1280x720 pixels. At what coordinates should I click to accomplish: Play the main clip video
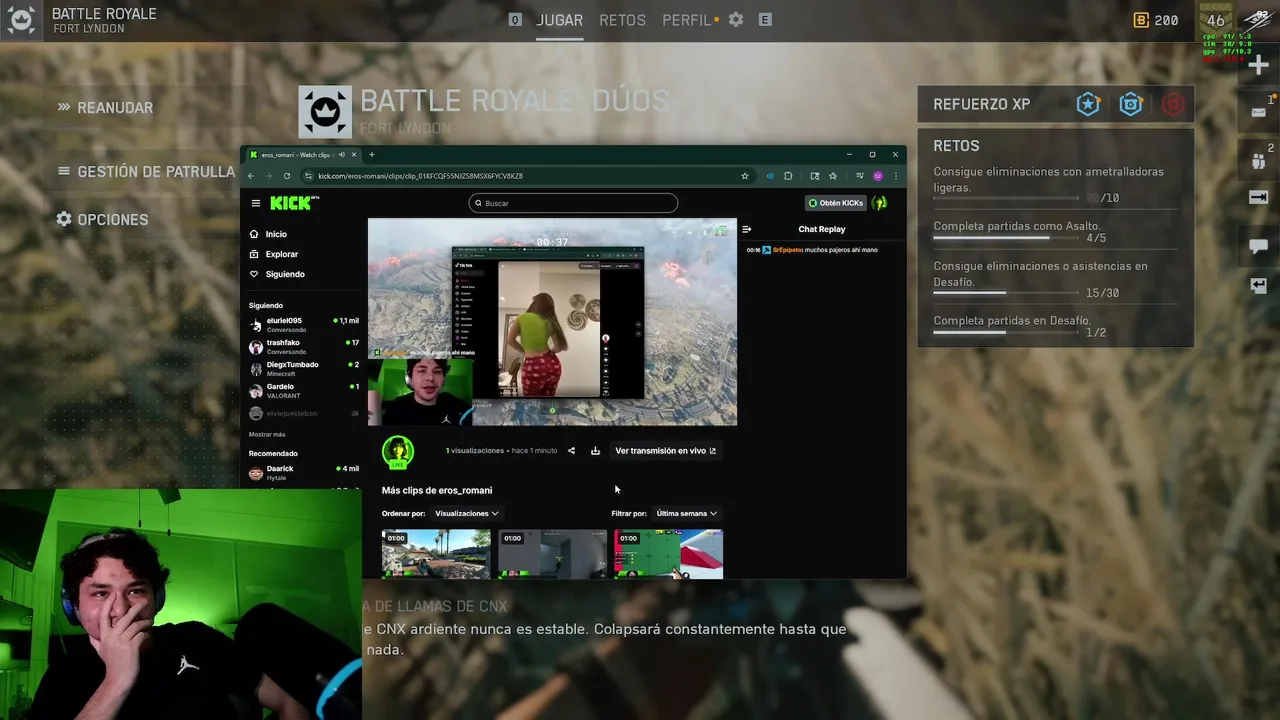[552, 322]
